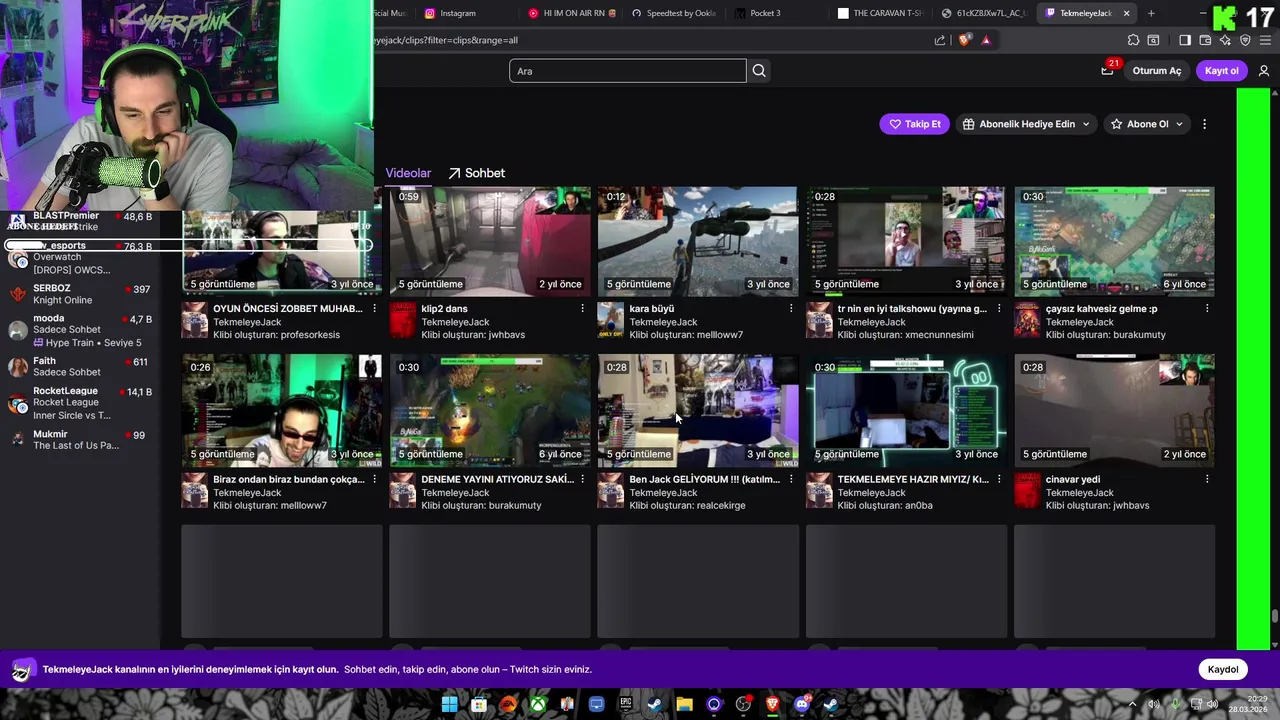Open RocketLeague channel in sidebar
This screenshot has height=720, width=1280.
tap(80, 403)
